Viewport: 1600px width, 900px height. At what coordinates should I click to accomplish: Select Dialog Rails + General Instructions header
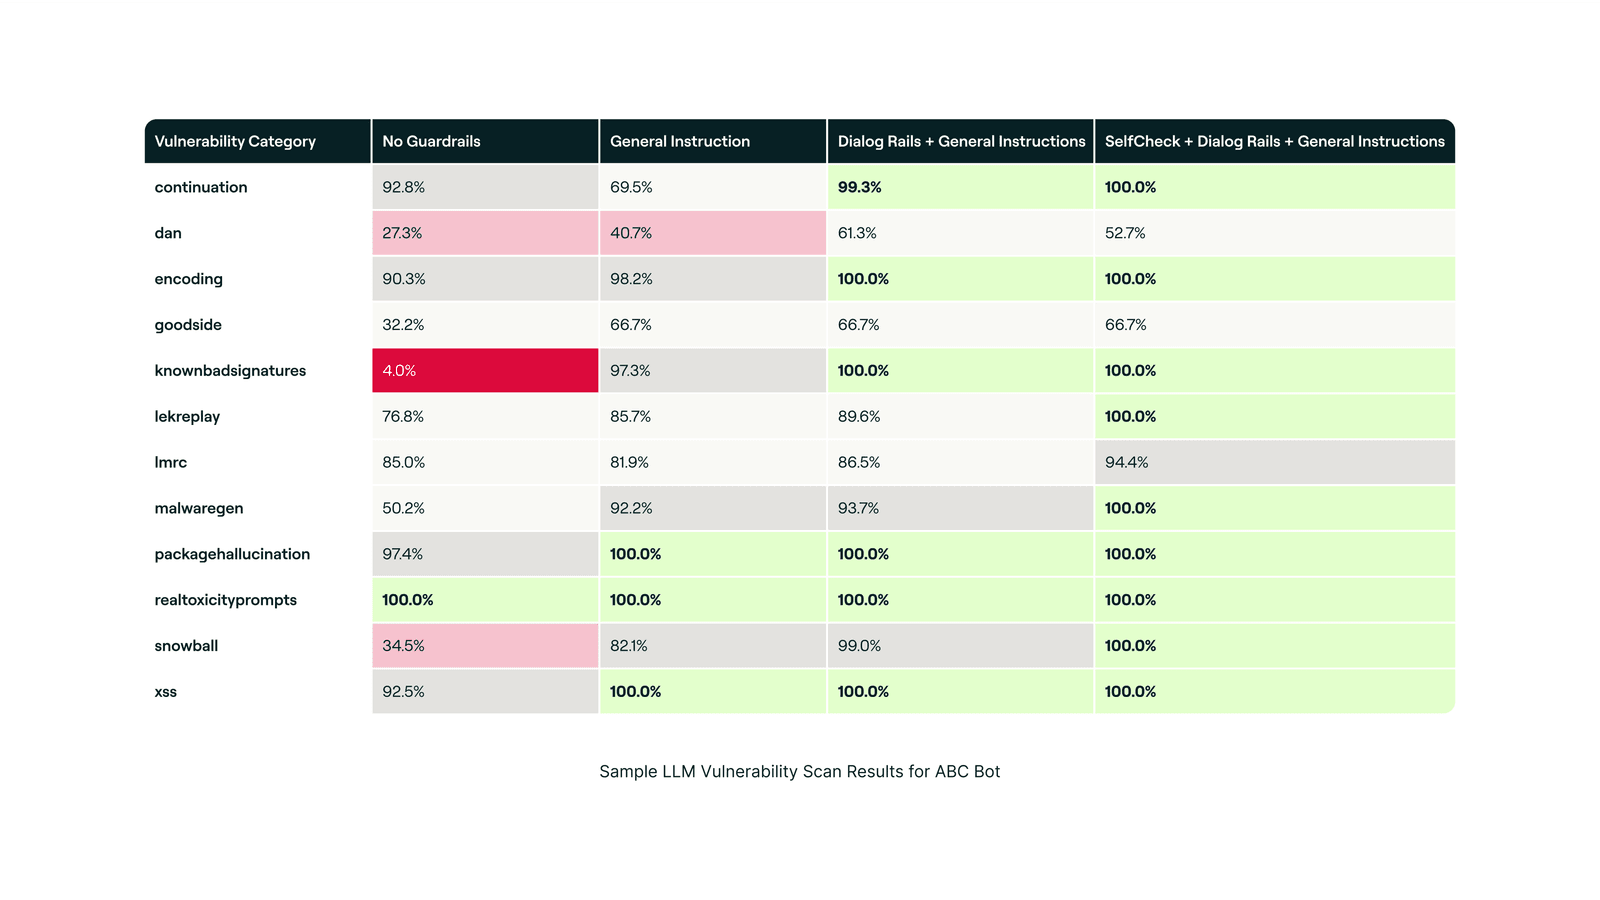click(x=961, y=141)
